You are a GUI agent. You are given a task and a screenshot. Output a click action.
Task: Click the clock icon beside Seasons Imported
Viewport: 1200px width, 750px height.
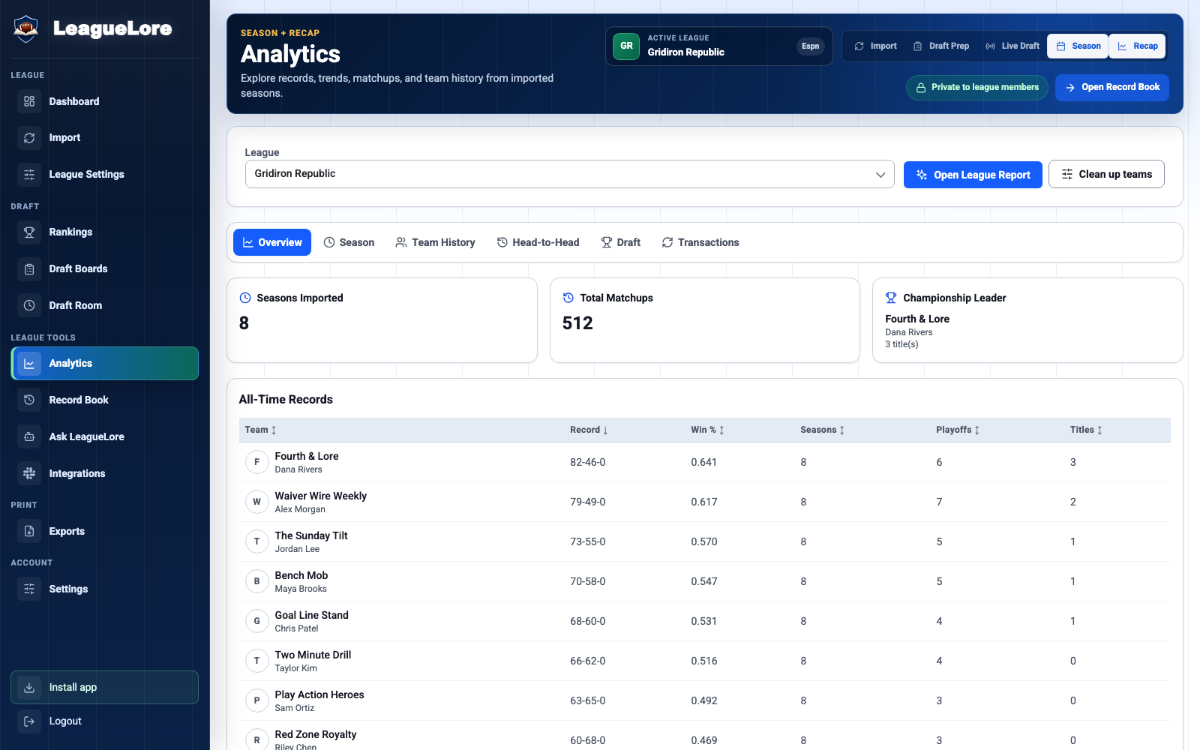pyautogui.click(x=245, y=298)
